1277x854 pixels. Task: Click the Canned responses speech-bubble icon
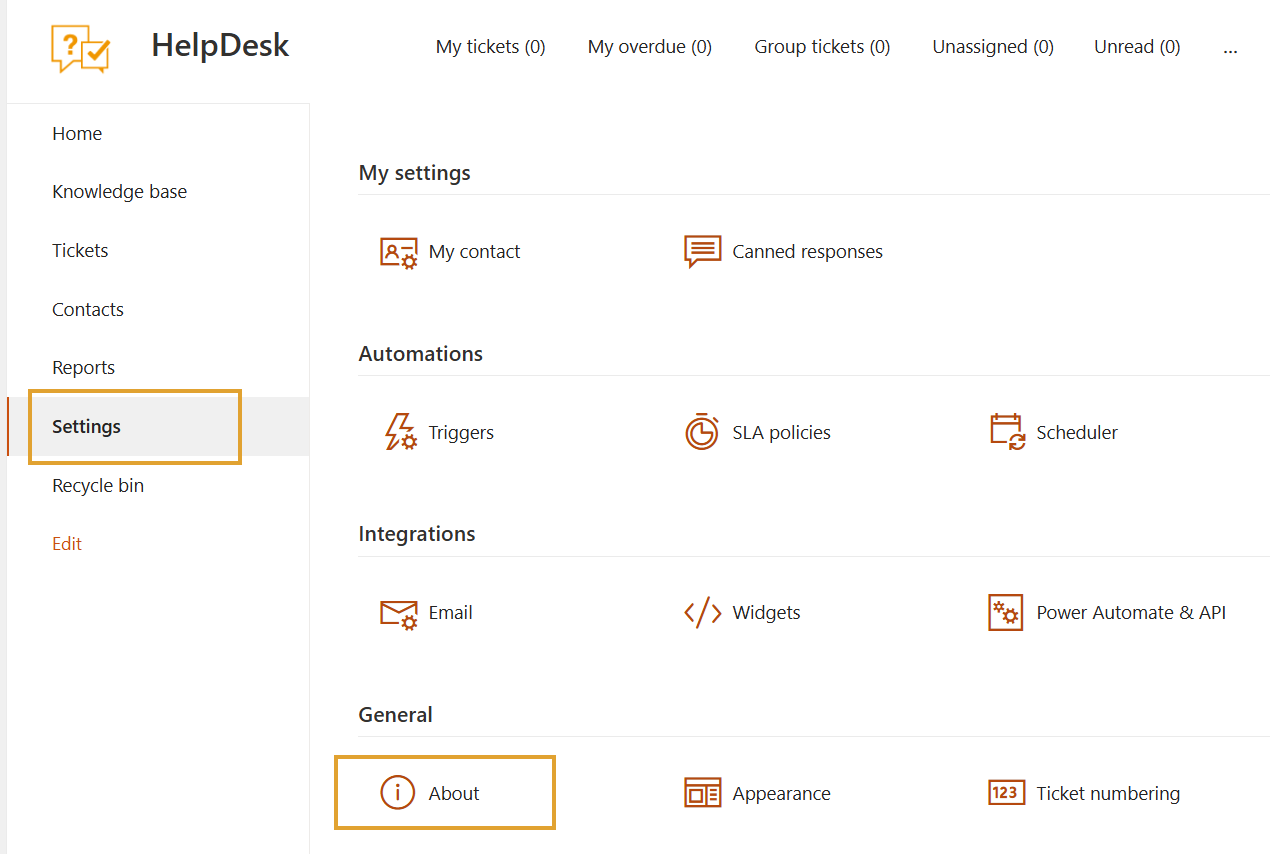coord(702,252)
